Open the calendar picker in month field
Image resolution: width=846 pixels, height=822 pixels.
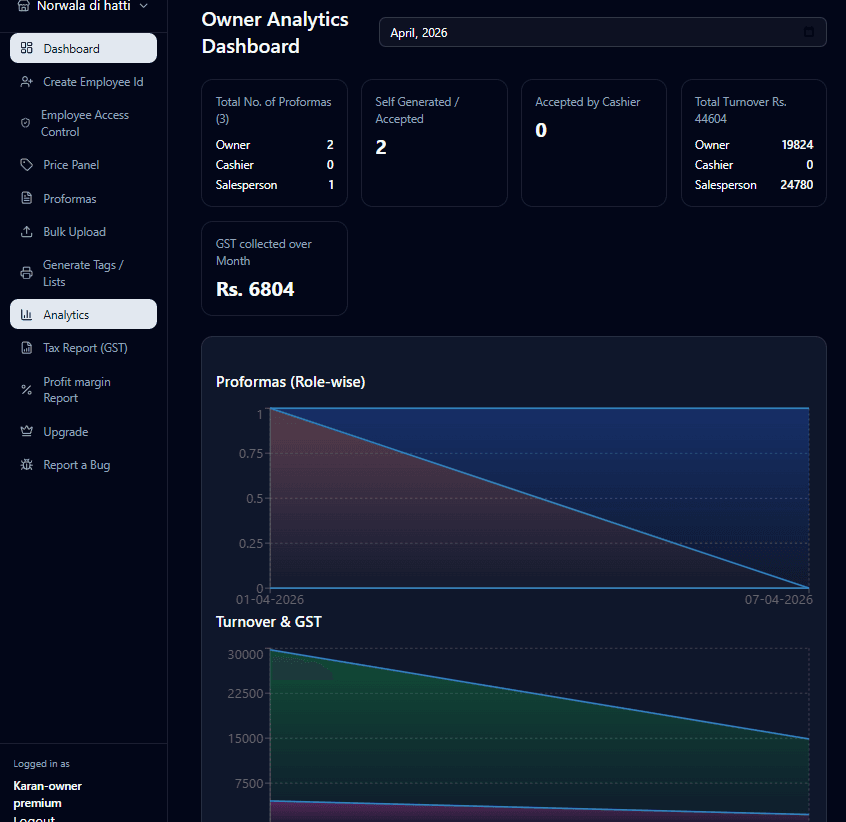point(809,32)
